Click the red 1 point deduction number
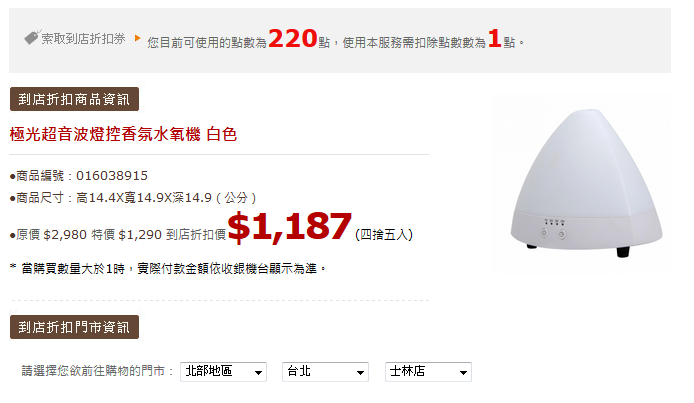694x403 pixels. pos(494,38)
